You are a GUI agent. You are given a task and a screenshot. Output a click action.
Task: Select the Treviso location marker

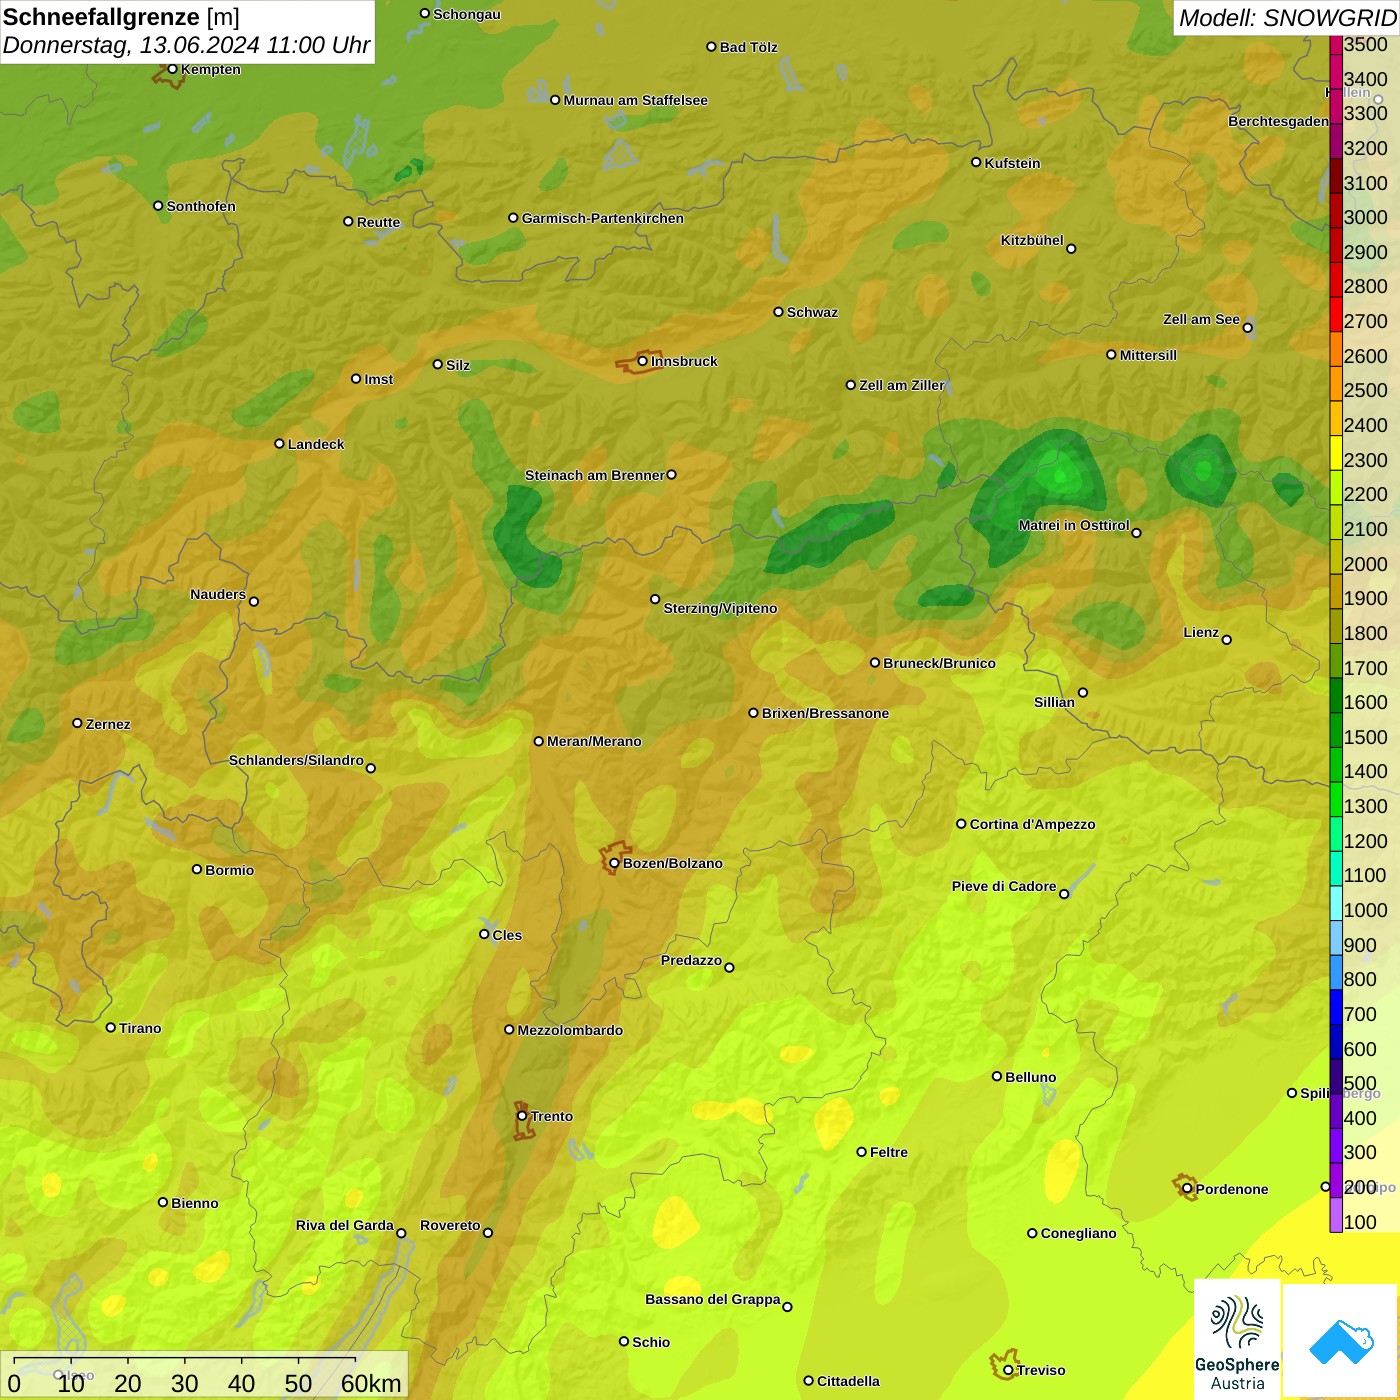(1008, 1370)
